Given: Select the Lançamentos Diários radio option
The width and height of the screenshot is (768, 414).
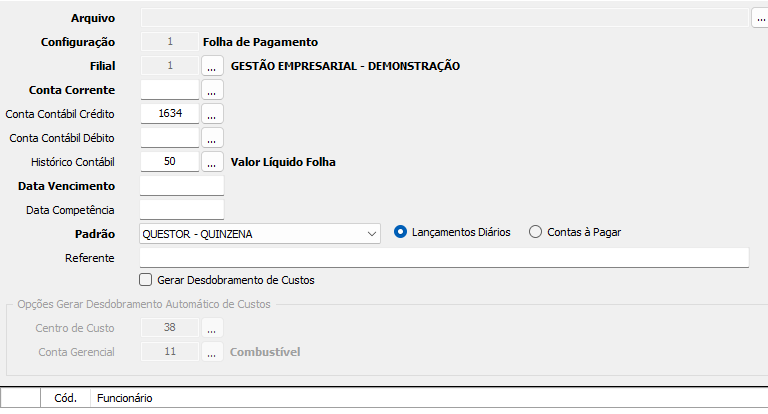Looking at the screenshot, I should [x=401, y=232].
